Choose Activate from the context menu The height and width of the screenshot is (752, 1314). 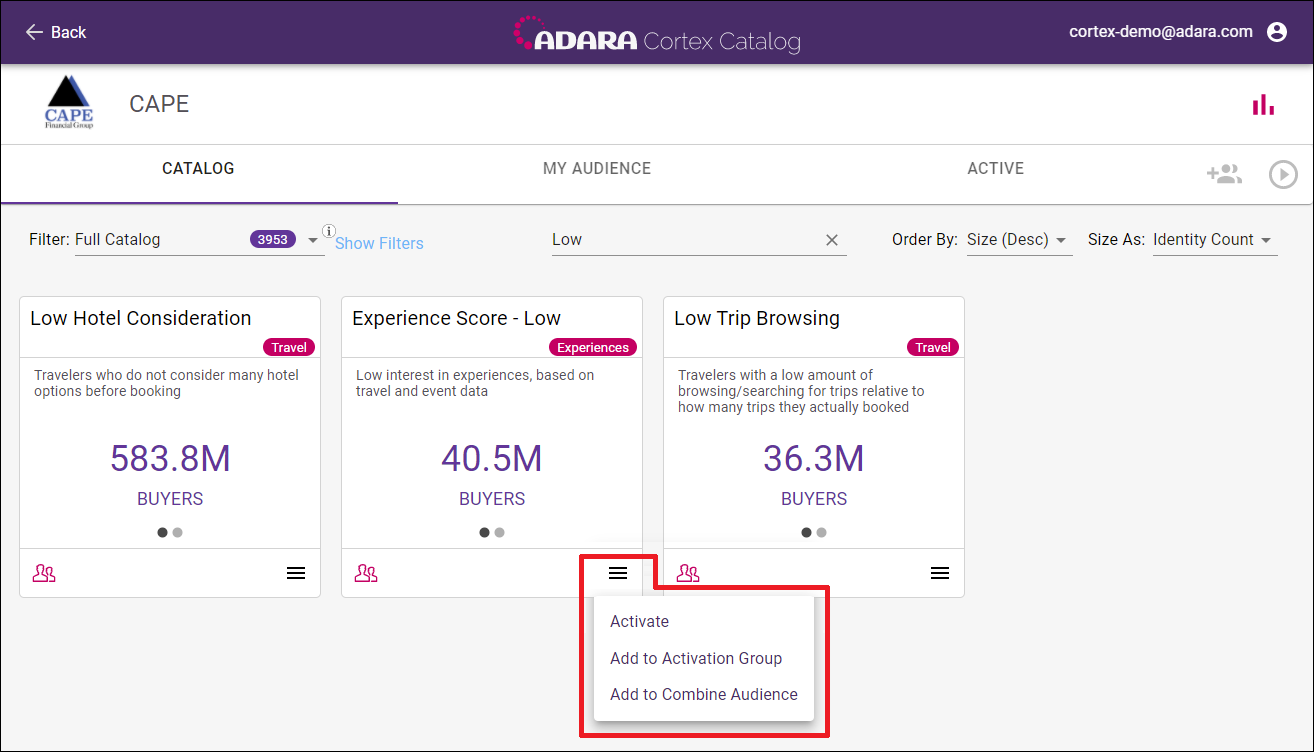(704, 621)
